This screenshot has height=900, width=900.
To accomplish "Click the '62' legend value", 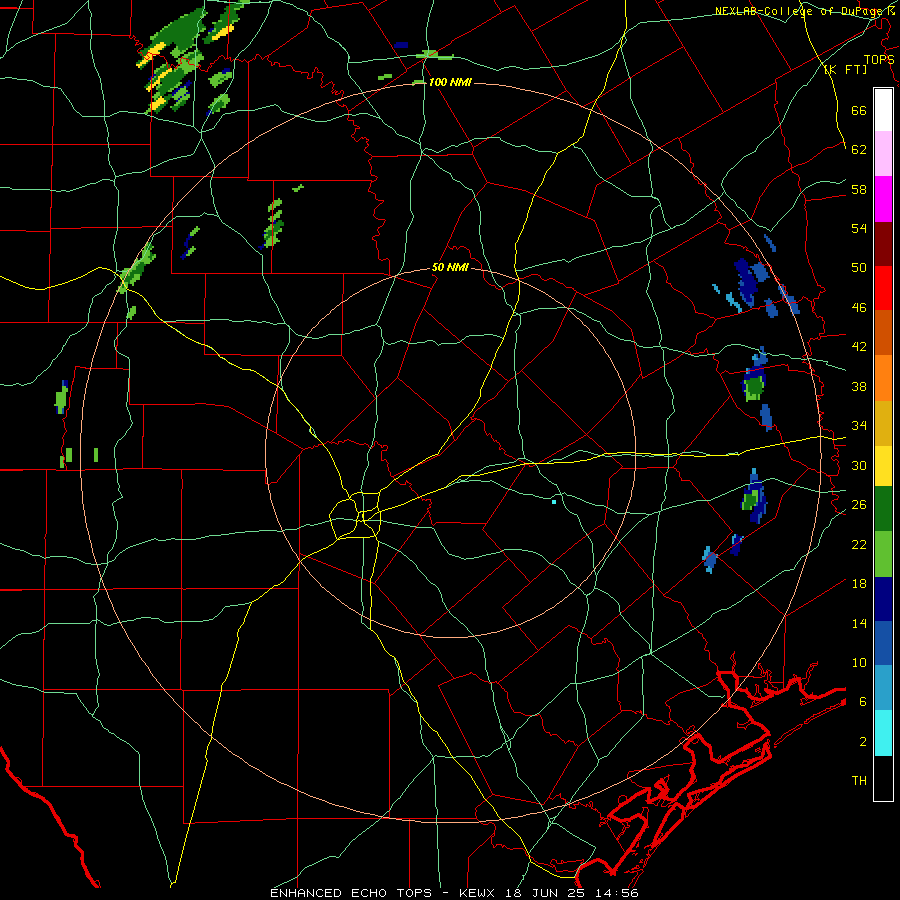I will 859,149.
